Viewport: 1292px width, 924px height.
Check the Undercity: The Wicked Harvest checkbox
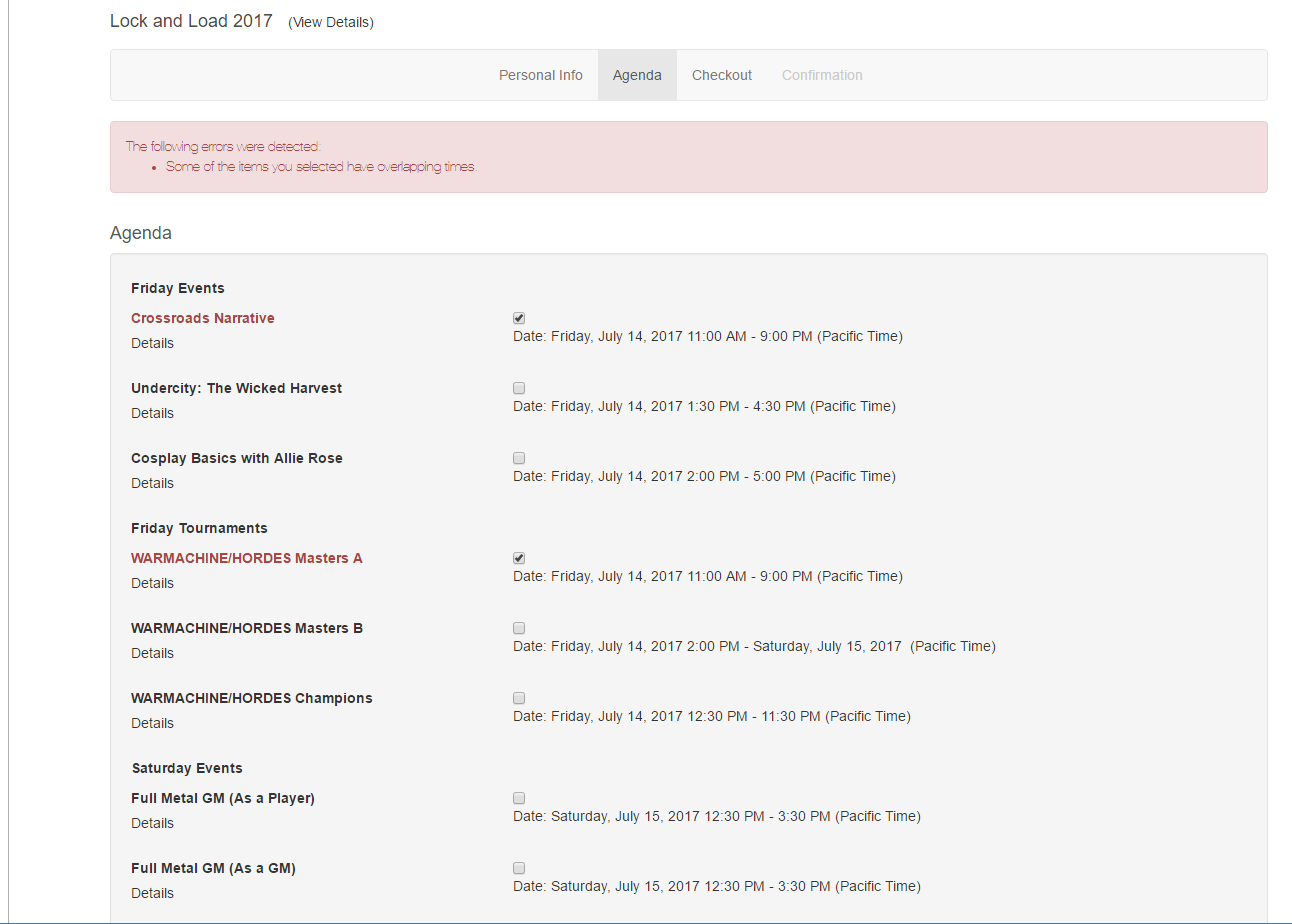pos(519,388)
